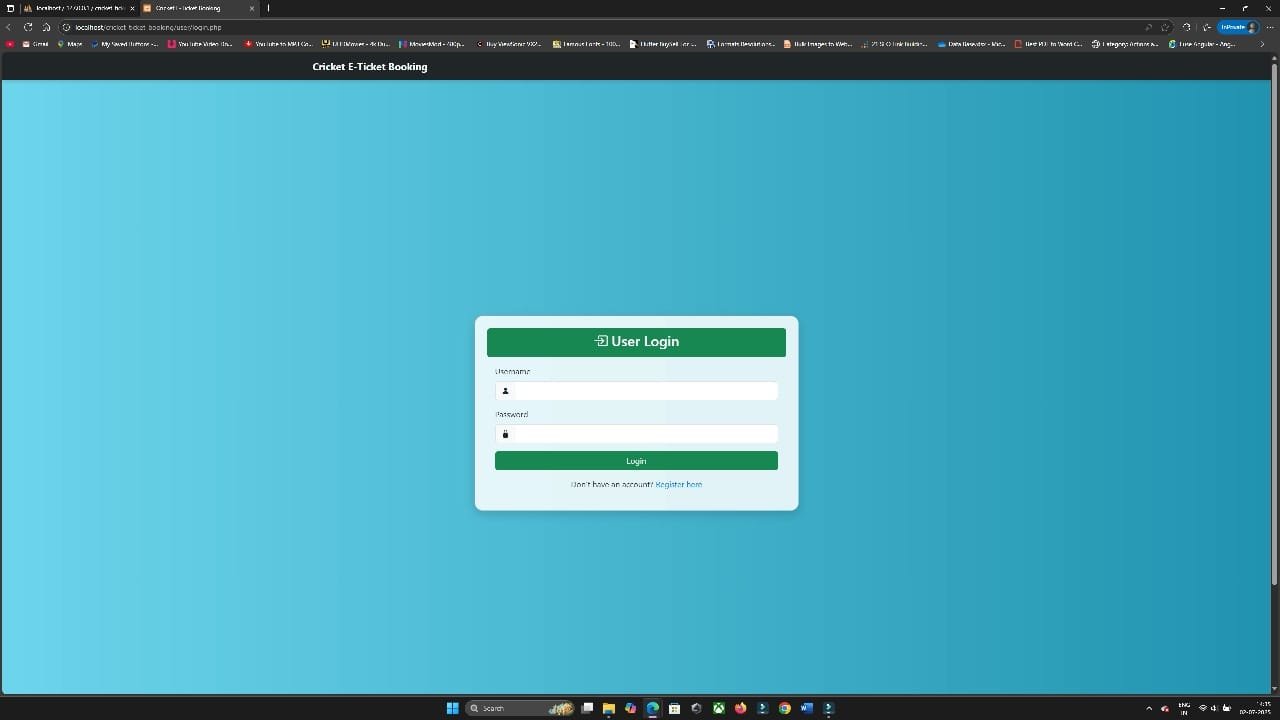Viewport: 1280px width, 720px height.
Task: Click the browser home icon
Action: click(x=46, y=27)
